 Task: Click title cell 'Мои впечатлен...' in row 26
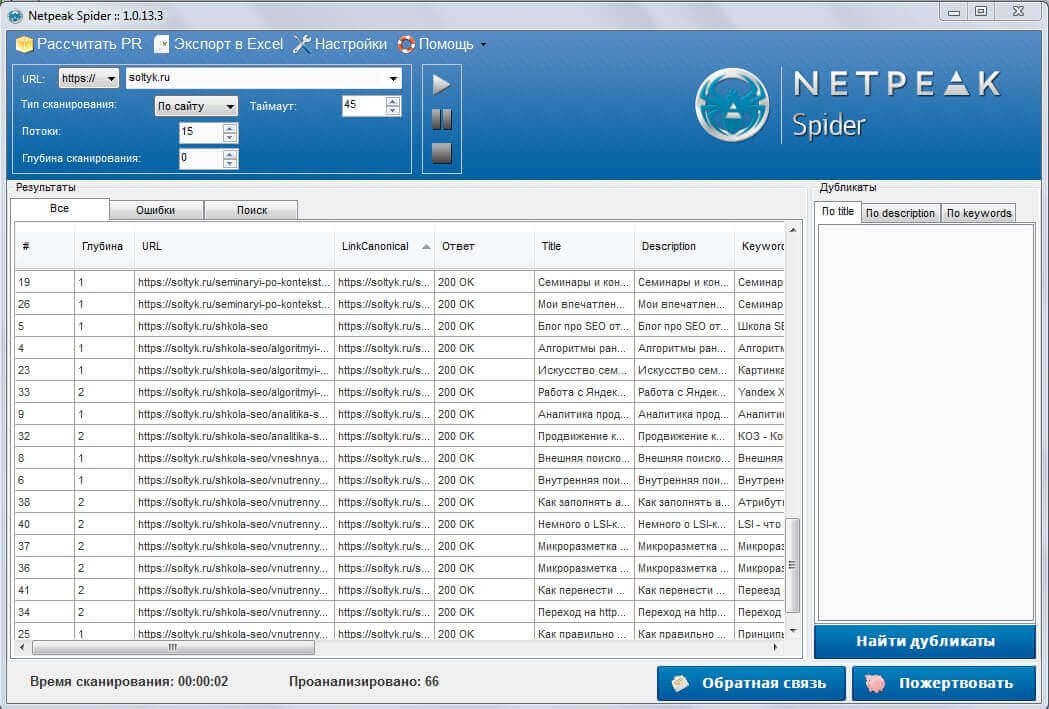coord(584,304)
